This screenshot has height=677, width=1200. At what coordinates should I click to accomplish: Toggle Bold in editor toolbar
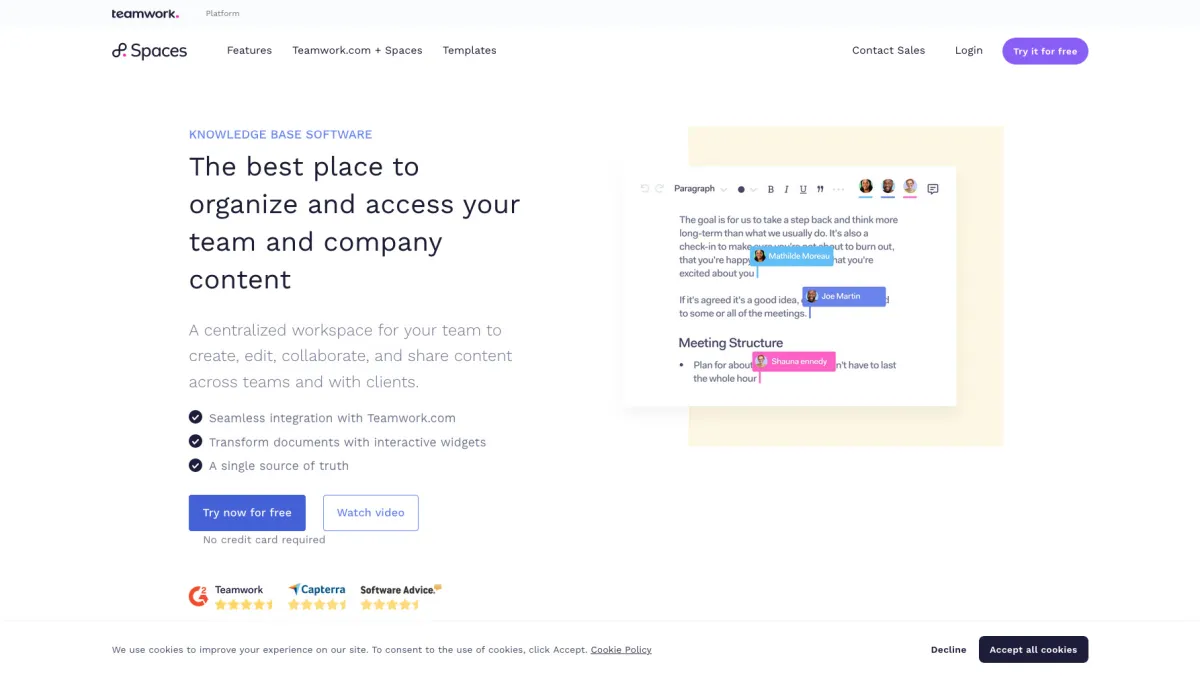pos(771,189)
